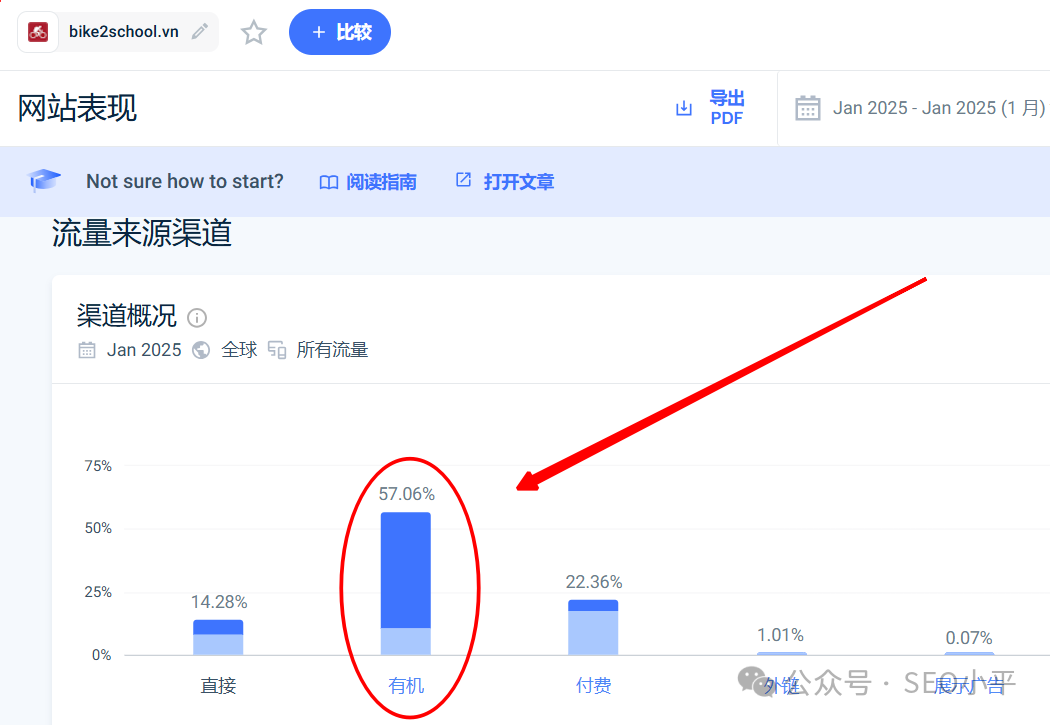Image resolution: width=1050 pixels, height=725 pixels.
Task: Click the globe 全球 icon
Action: coord(201,349)
